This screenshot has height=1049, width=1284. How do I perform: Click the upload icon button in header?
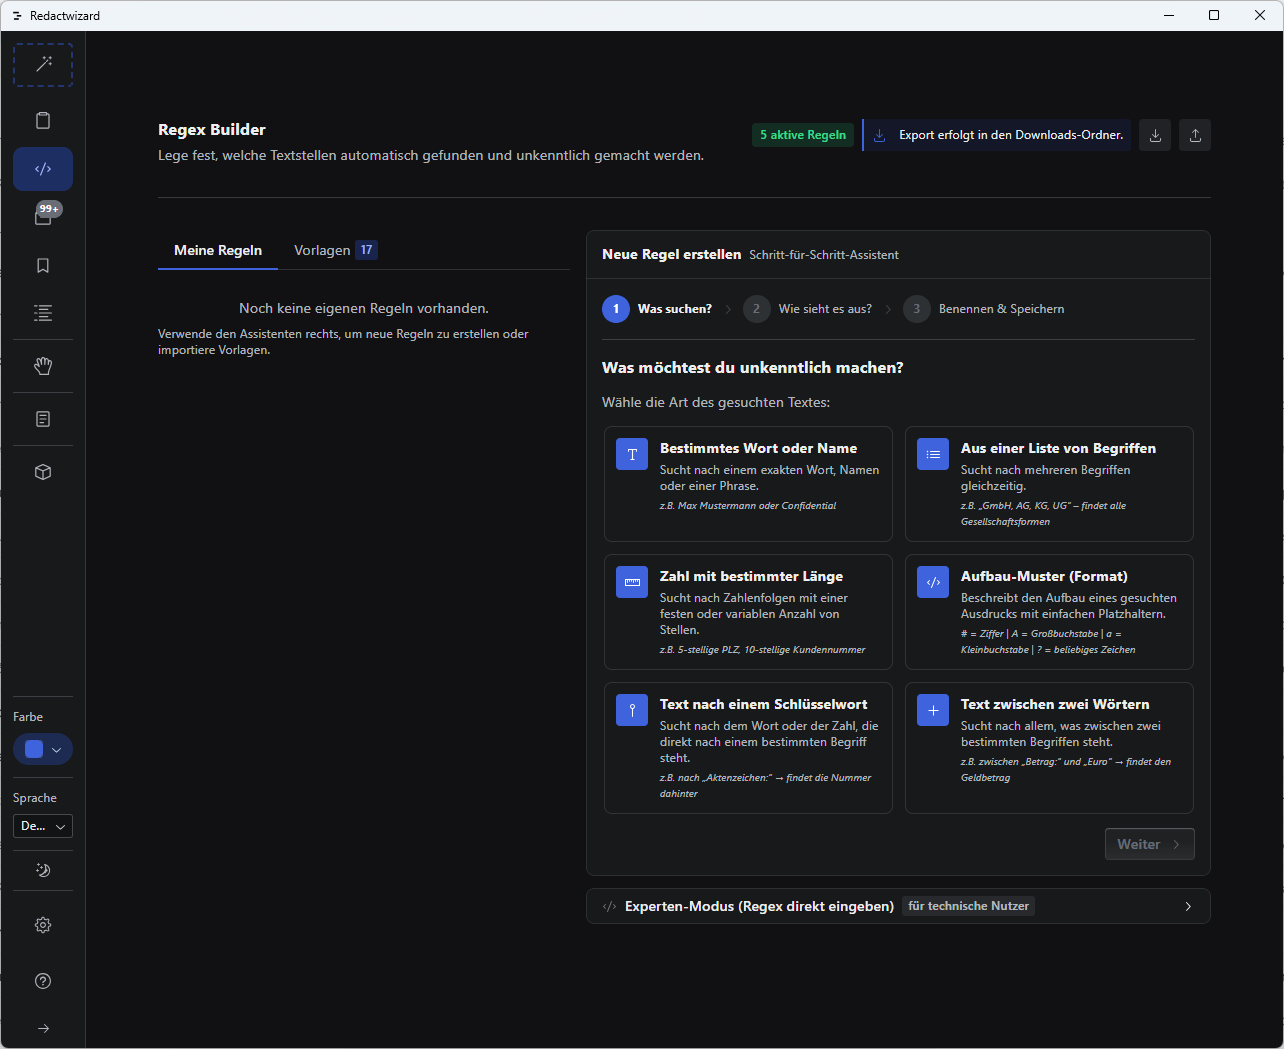tap(1195, 135)
